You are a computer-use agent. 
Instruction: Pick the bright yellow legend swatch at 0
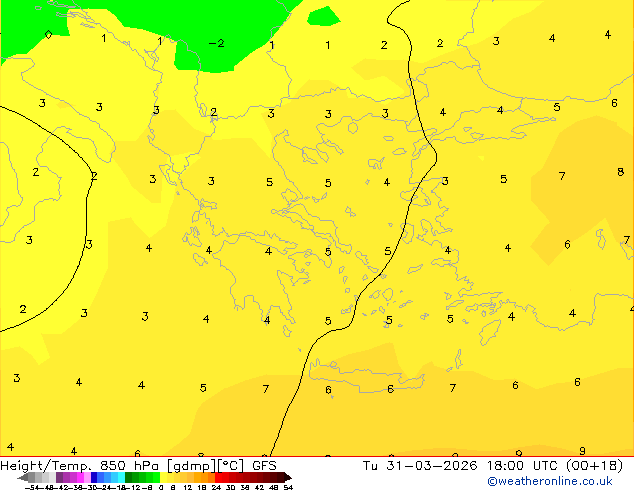[x=163, y=477]
